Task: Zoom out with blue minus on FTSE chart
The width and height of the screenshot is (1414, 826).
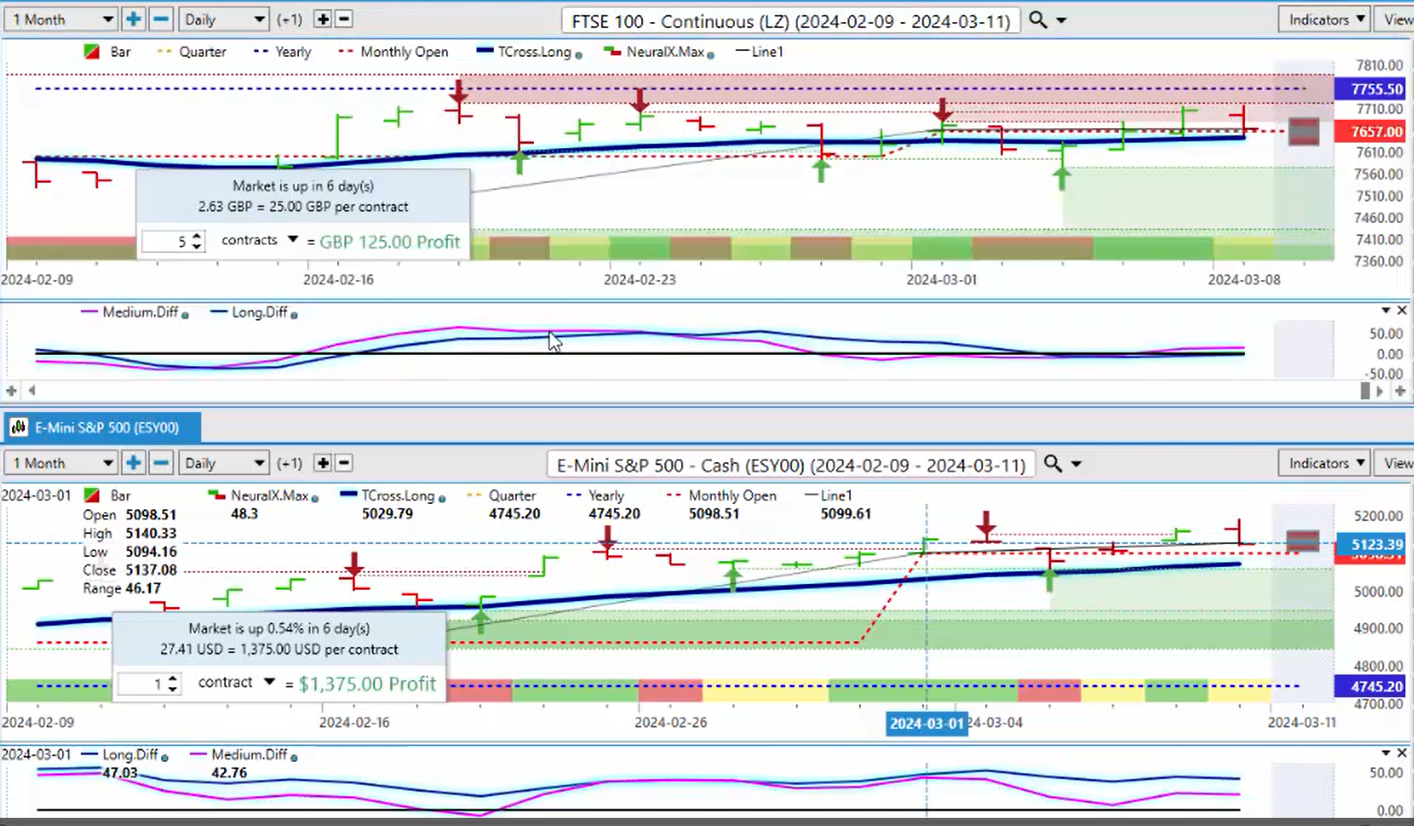Action: point(160,19)
